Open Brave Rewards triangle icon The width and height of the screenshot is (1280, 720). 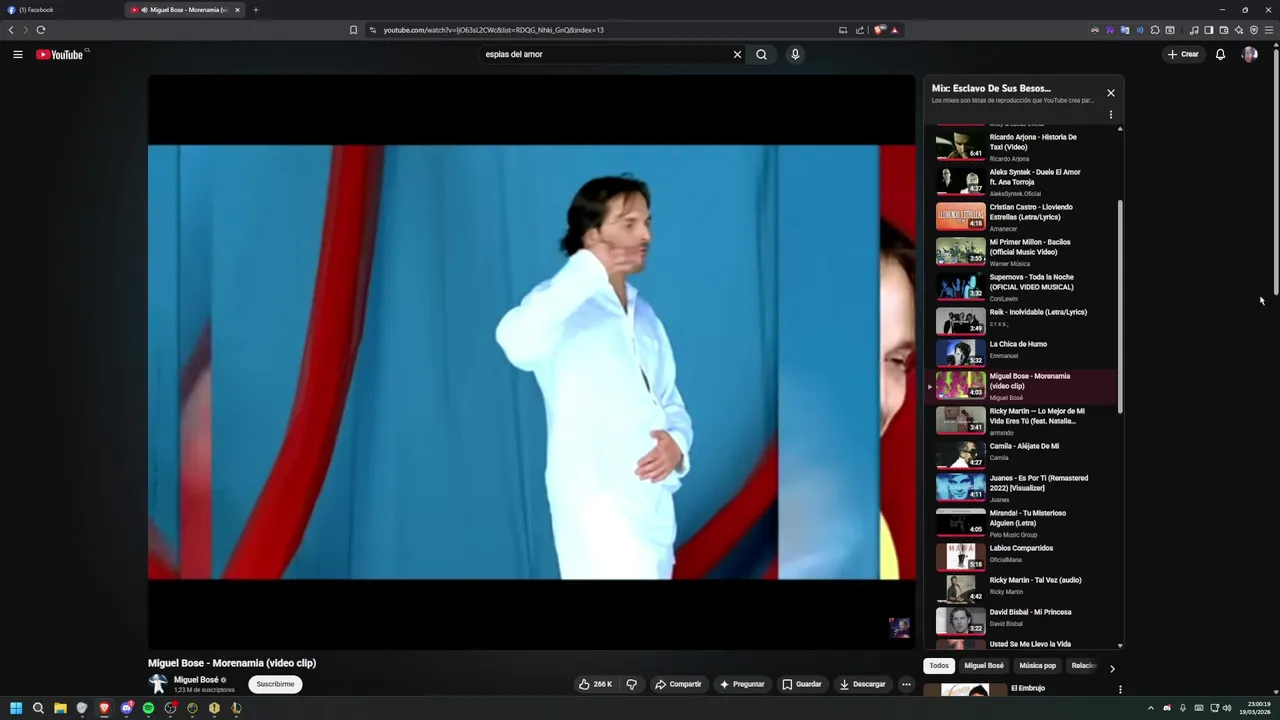[x=894, y=30]
